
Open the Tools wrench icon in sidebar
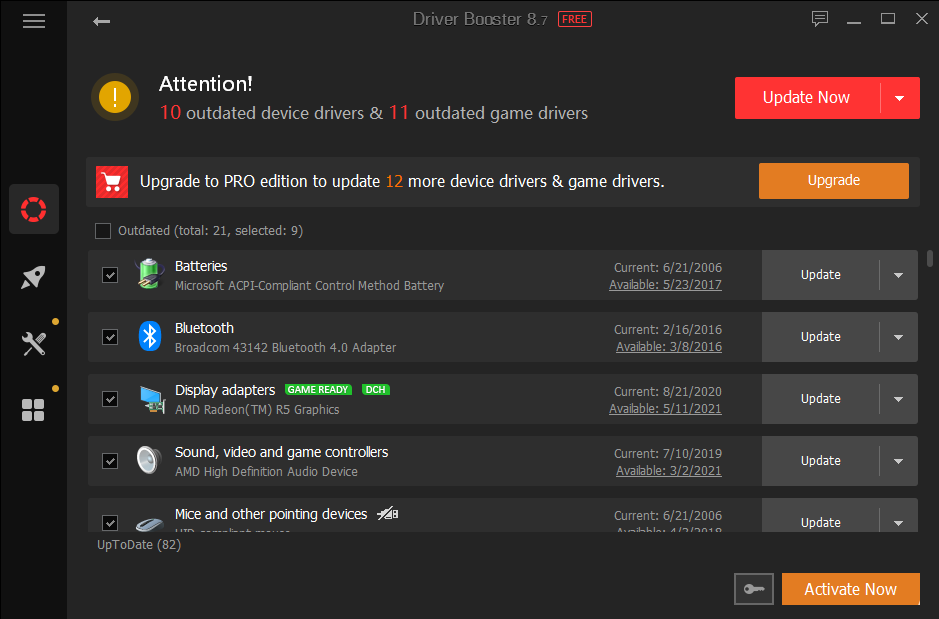point(33,343)
